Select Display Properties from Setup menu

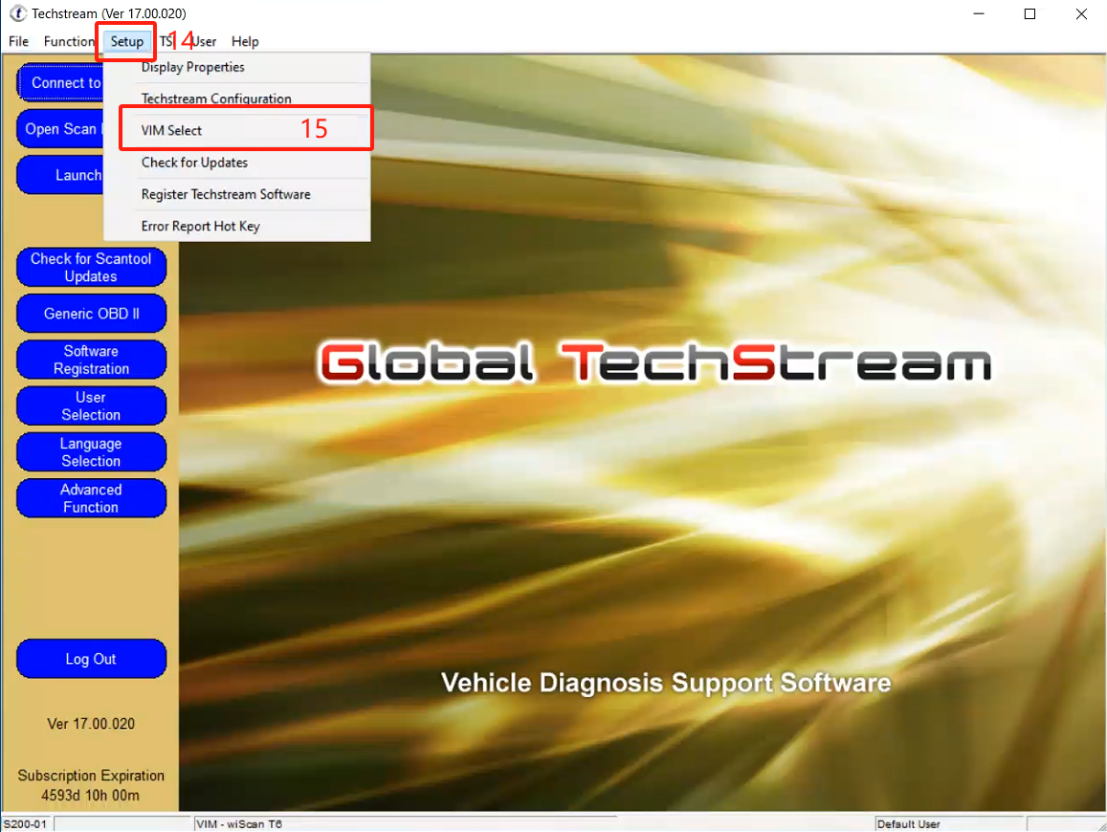193,68
